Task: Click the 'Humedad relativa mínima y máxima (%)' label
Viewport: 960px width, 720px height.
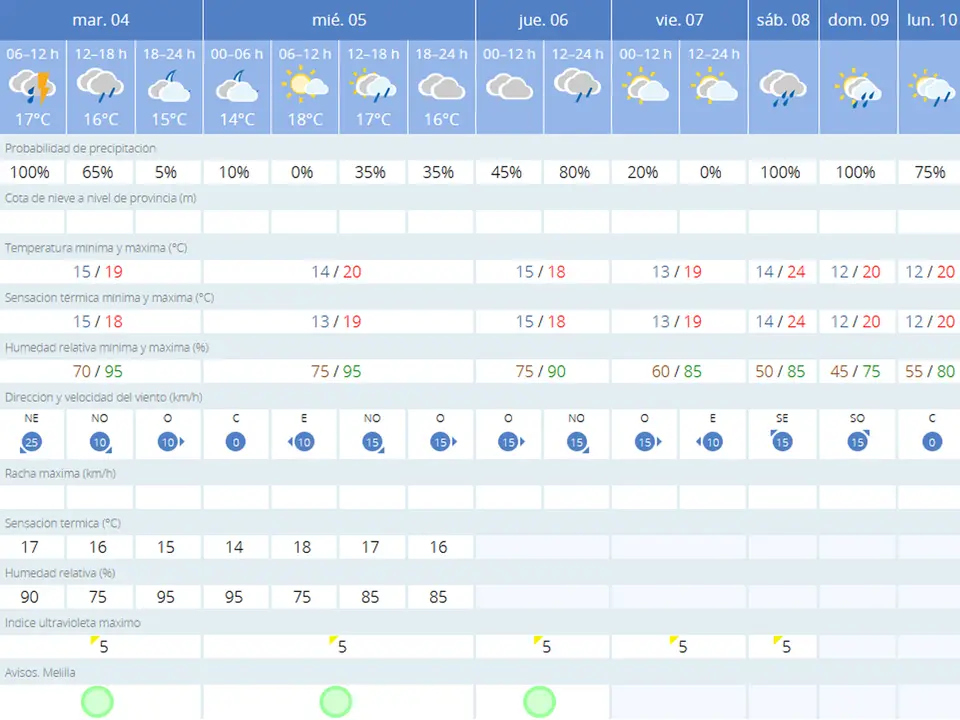Action: [x=107, y=348]
